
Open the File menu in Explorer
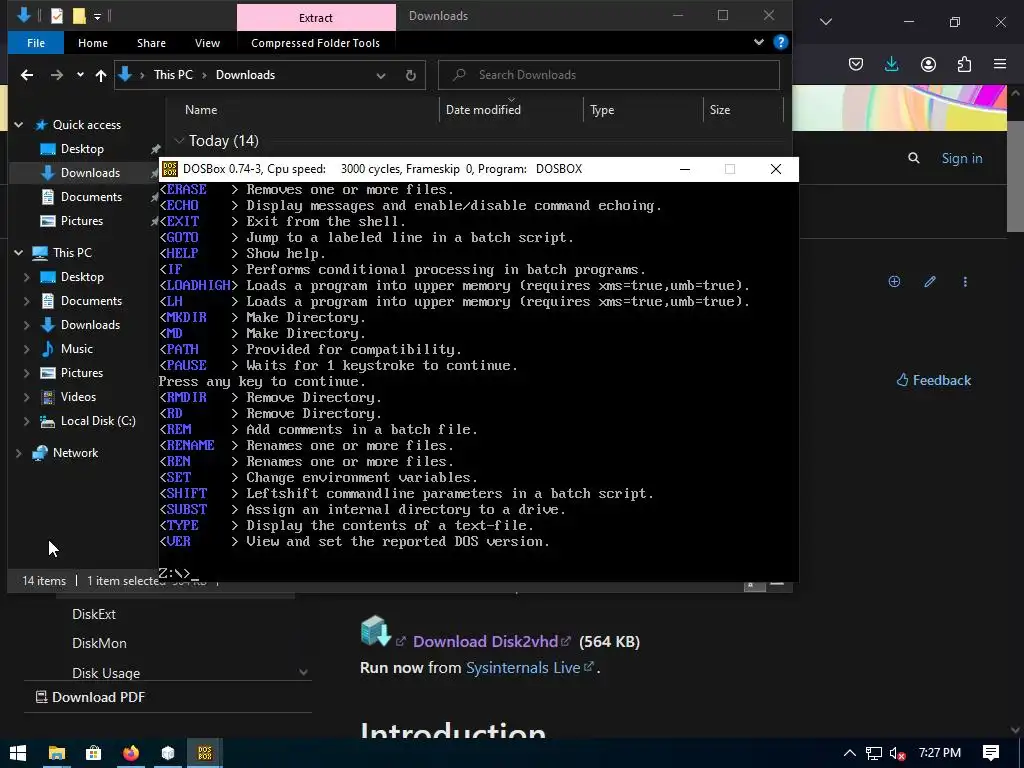[36, 43]
